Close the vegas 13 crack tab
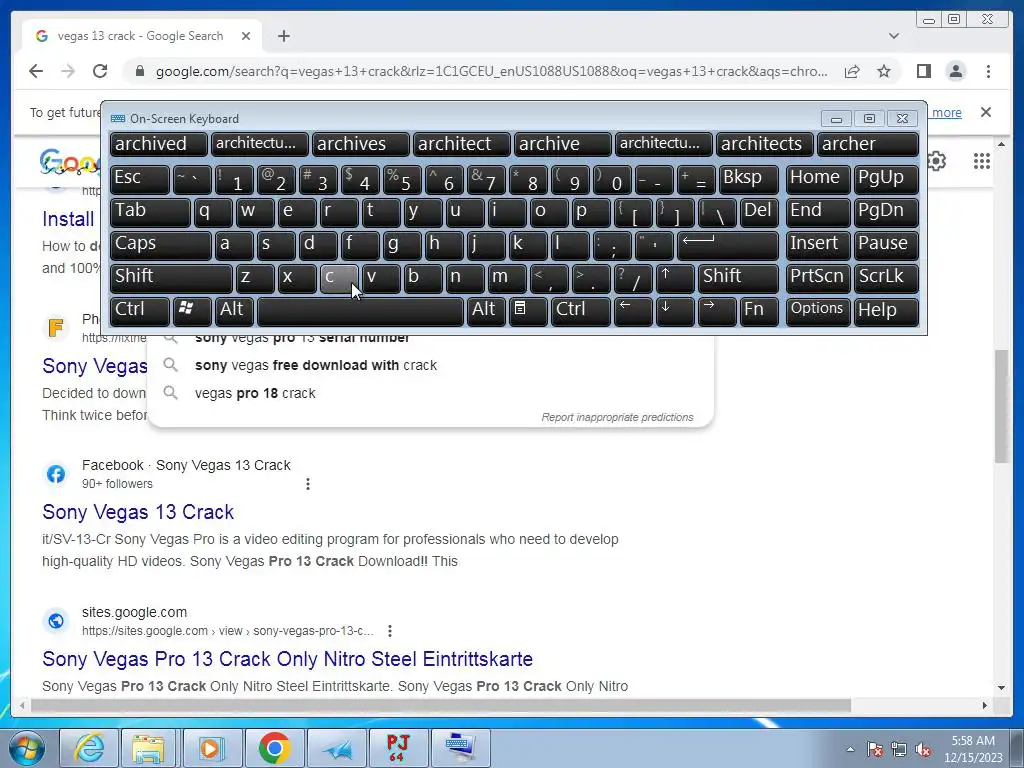The image size is (1024, 768). 246,36
